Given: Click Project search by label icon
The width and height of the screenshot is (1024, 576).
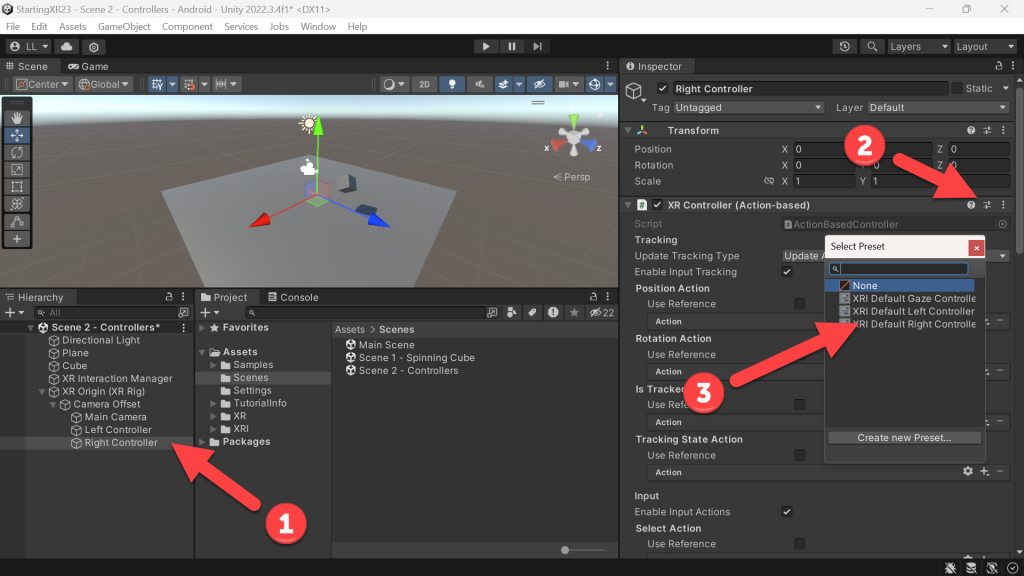Looking at the screenshot, I should [532, 313].
